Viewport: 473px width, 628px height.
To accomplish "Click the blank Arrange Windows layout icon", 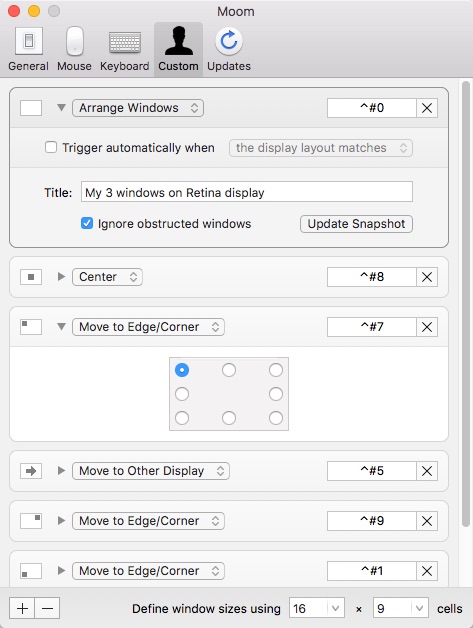I will tap(31, 108).
